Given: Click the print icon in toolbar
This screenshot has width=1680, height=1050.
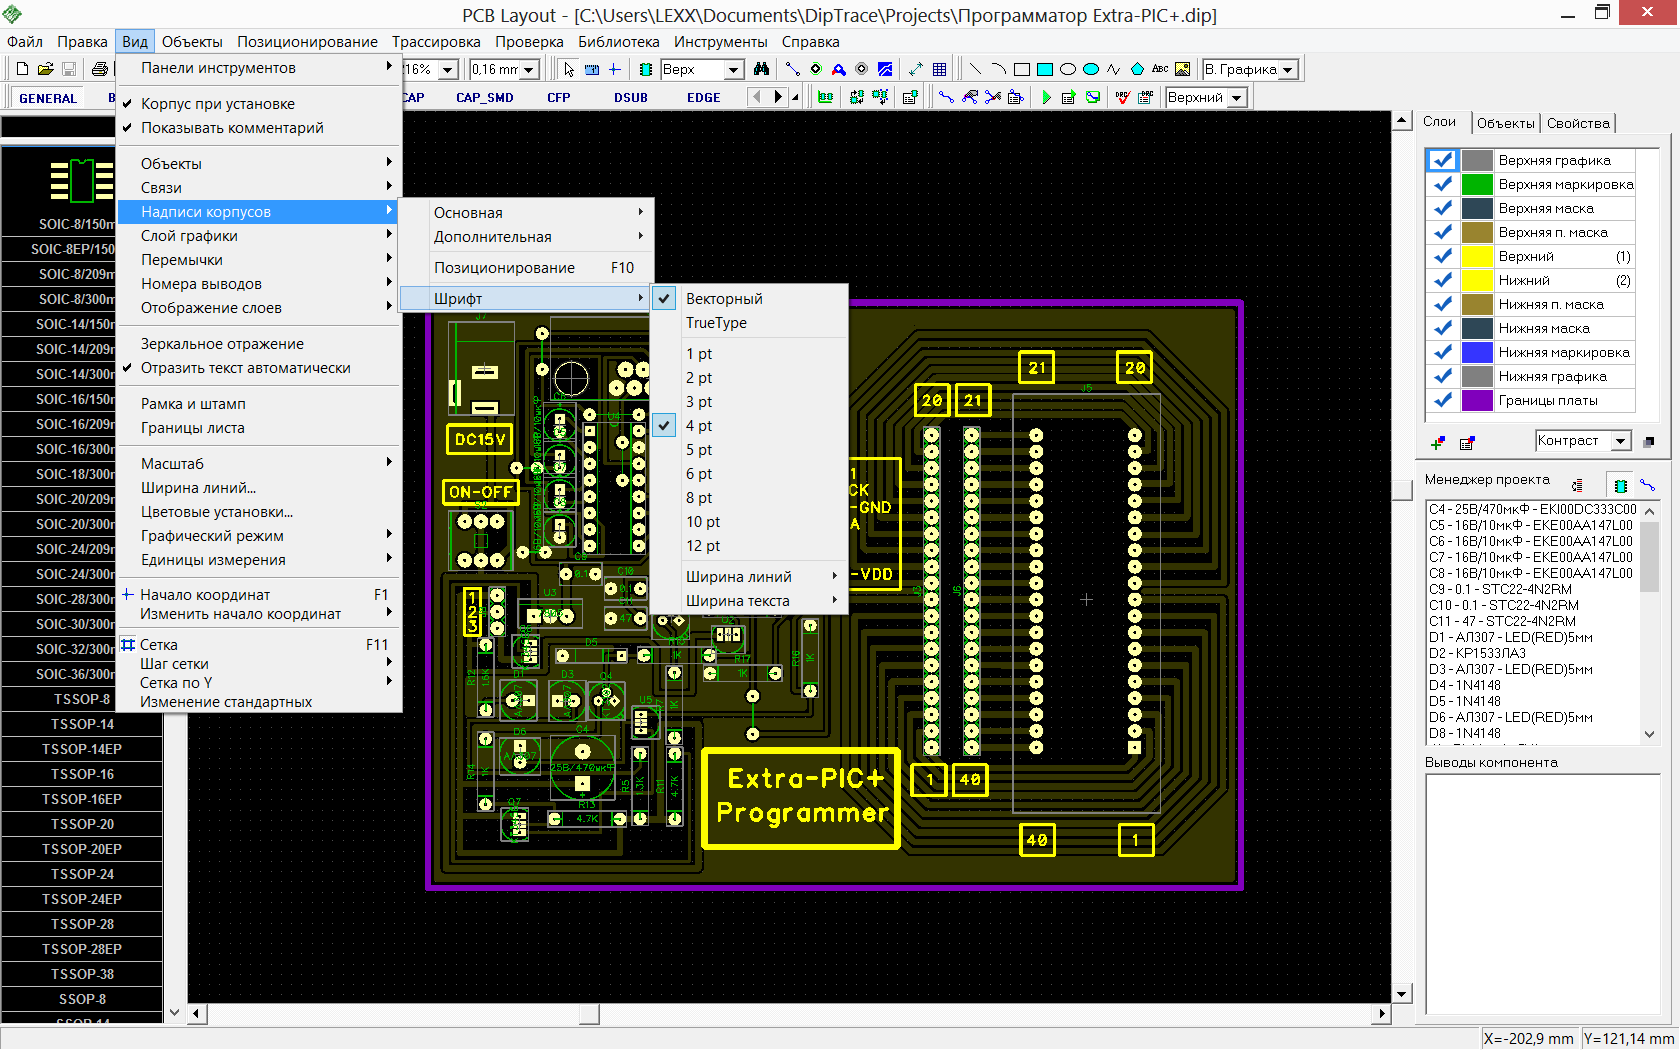Looking at the screenshot, I should pos(99,69).
